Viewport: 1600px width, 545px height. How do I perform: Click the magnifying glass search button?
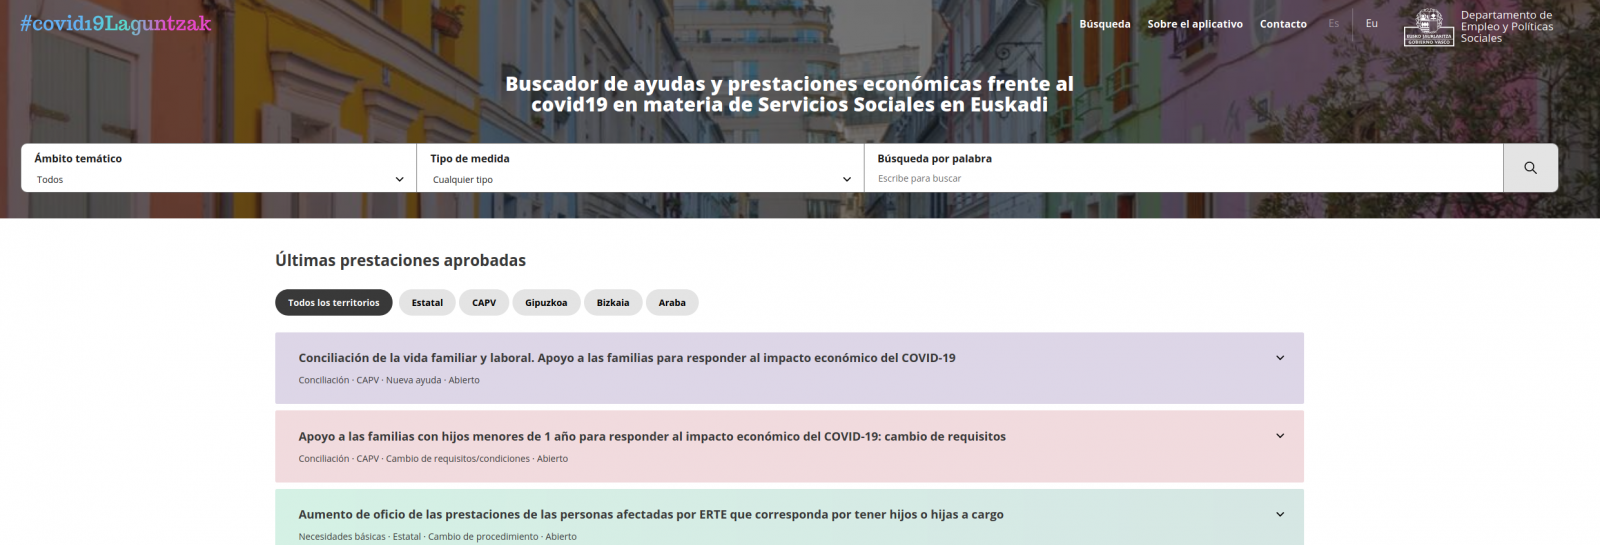tap(1530, 168)
